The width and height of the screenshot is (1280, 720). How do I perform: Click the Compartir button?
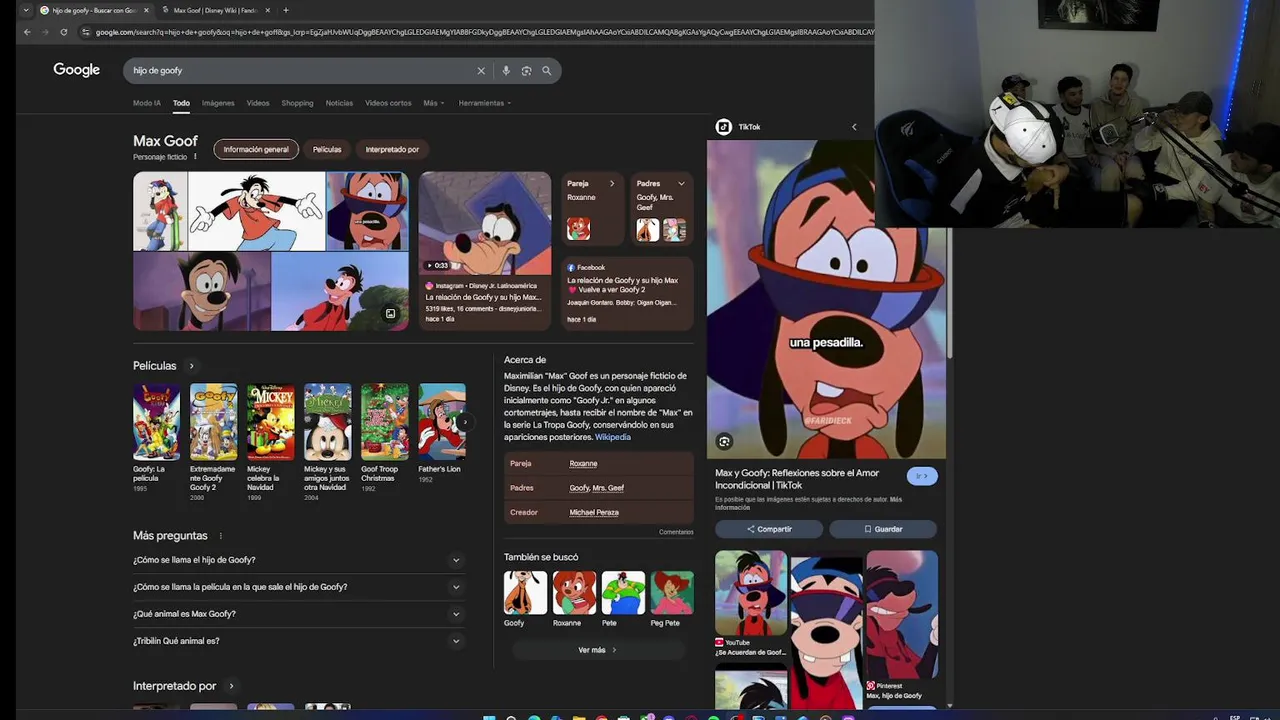(x=769, y=529)
